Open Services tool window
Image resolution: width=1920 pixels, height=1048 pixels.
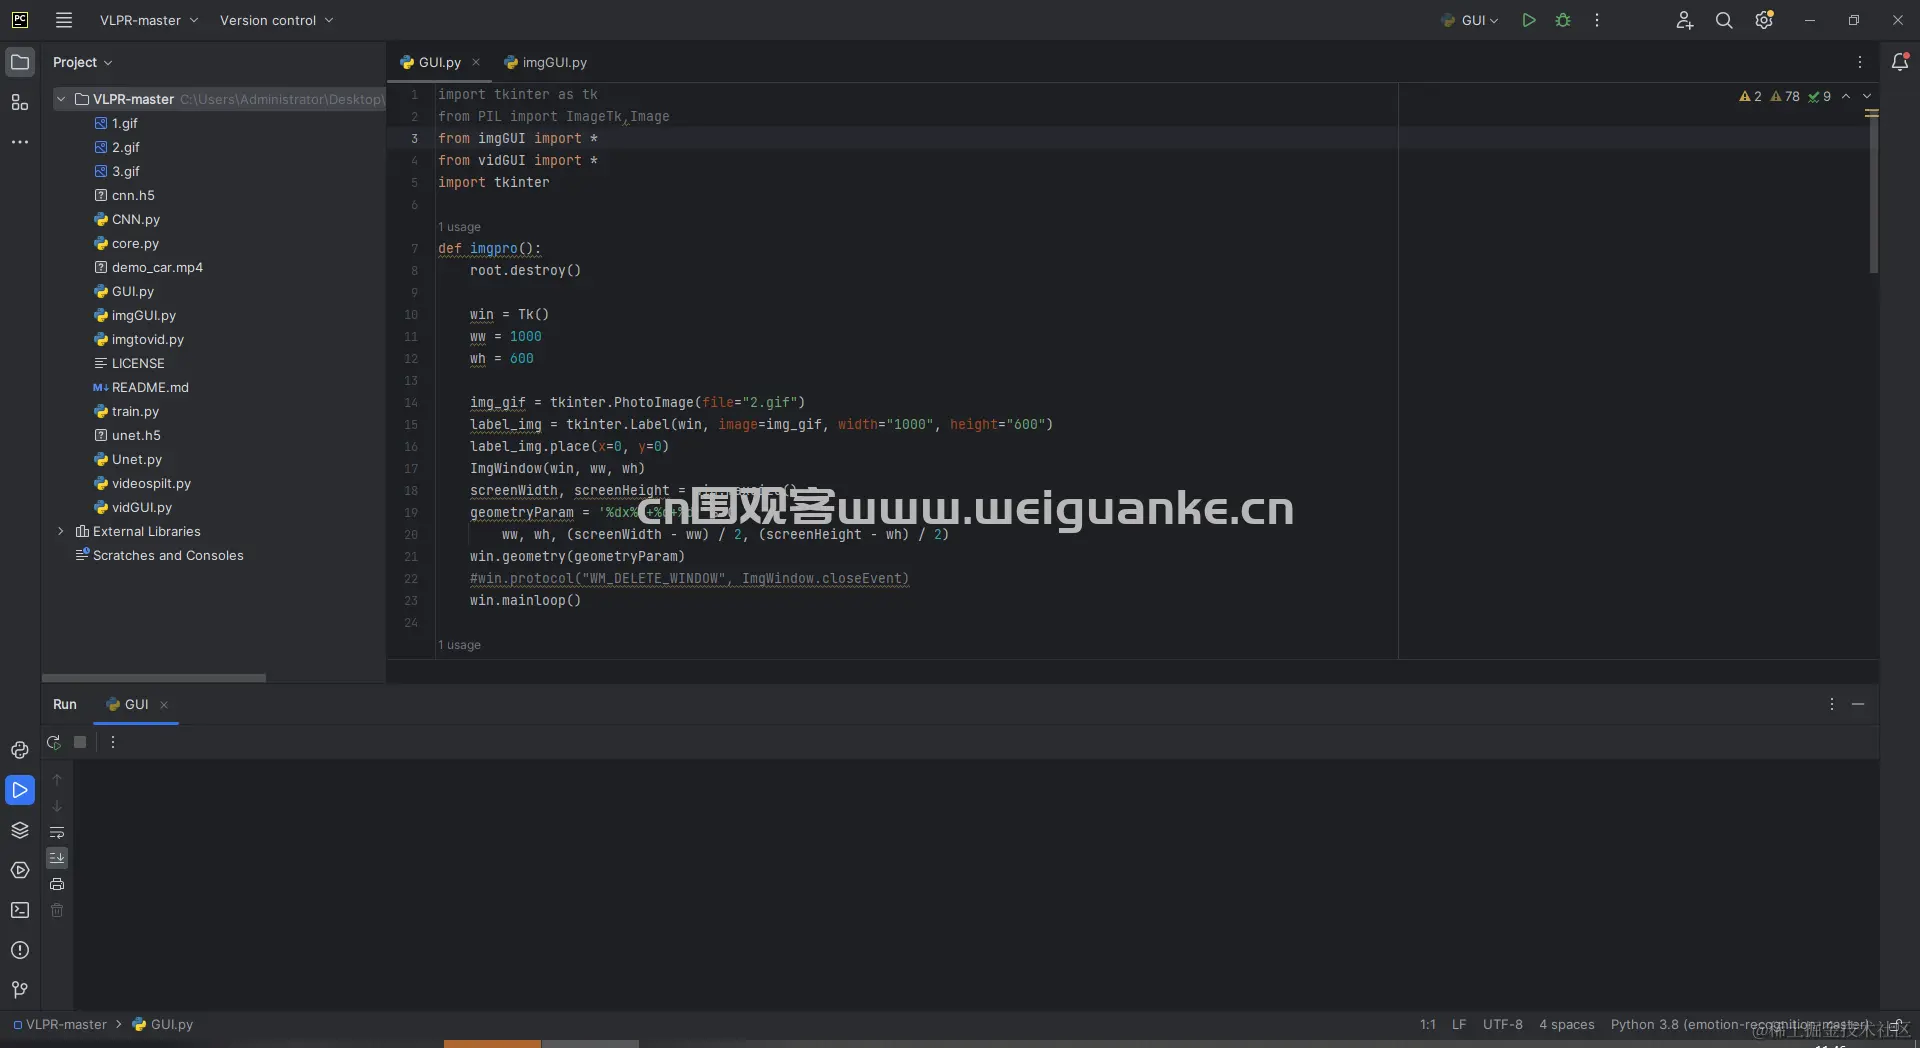click(x=20, y=870)
